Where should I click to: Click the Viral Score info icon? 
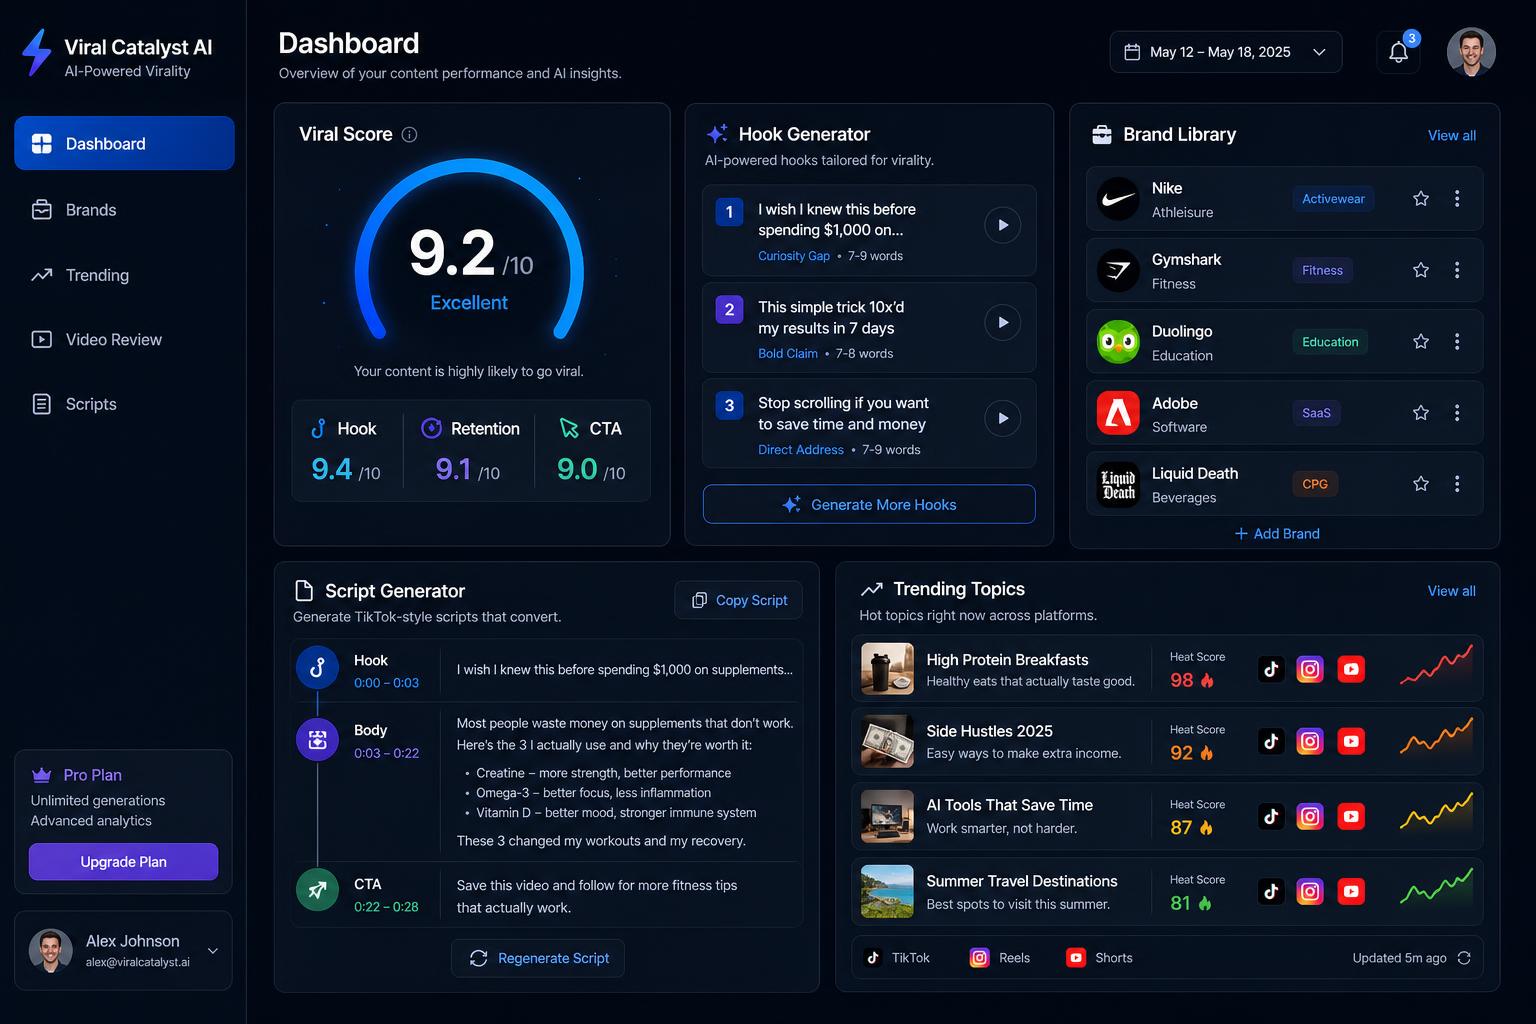[409, 135]
